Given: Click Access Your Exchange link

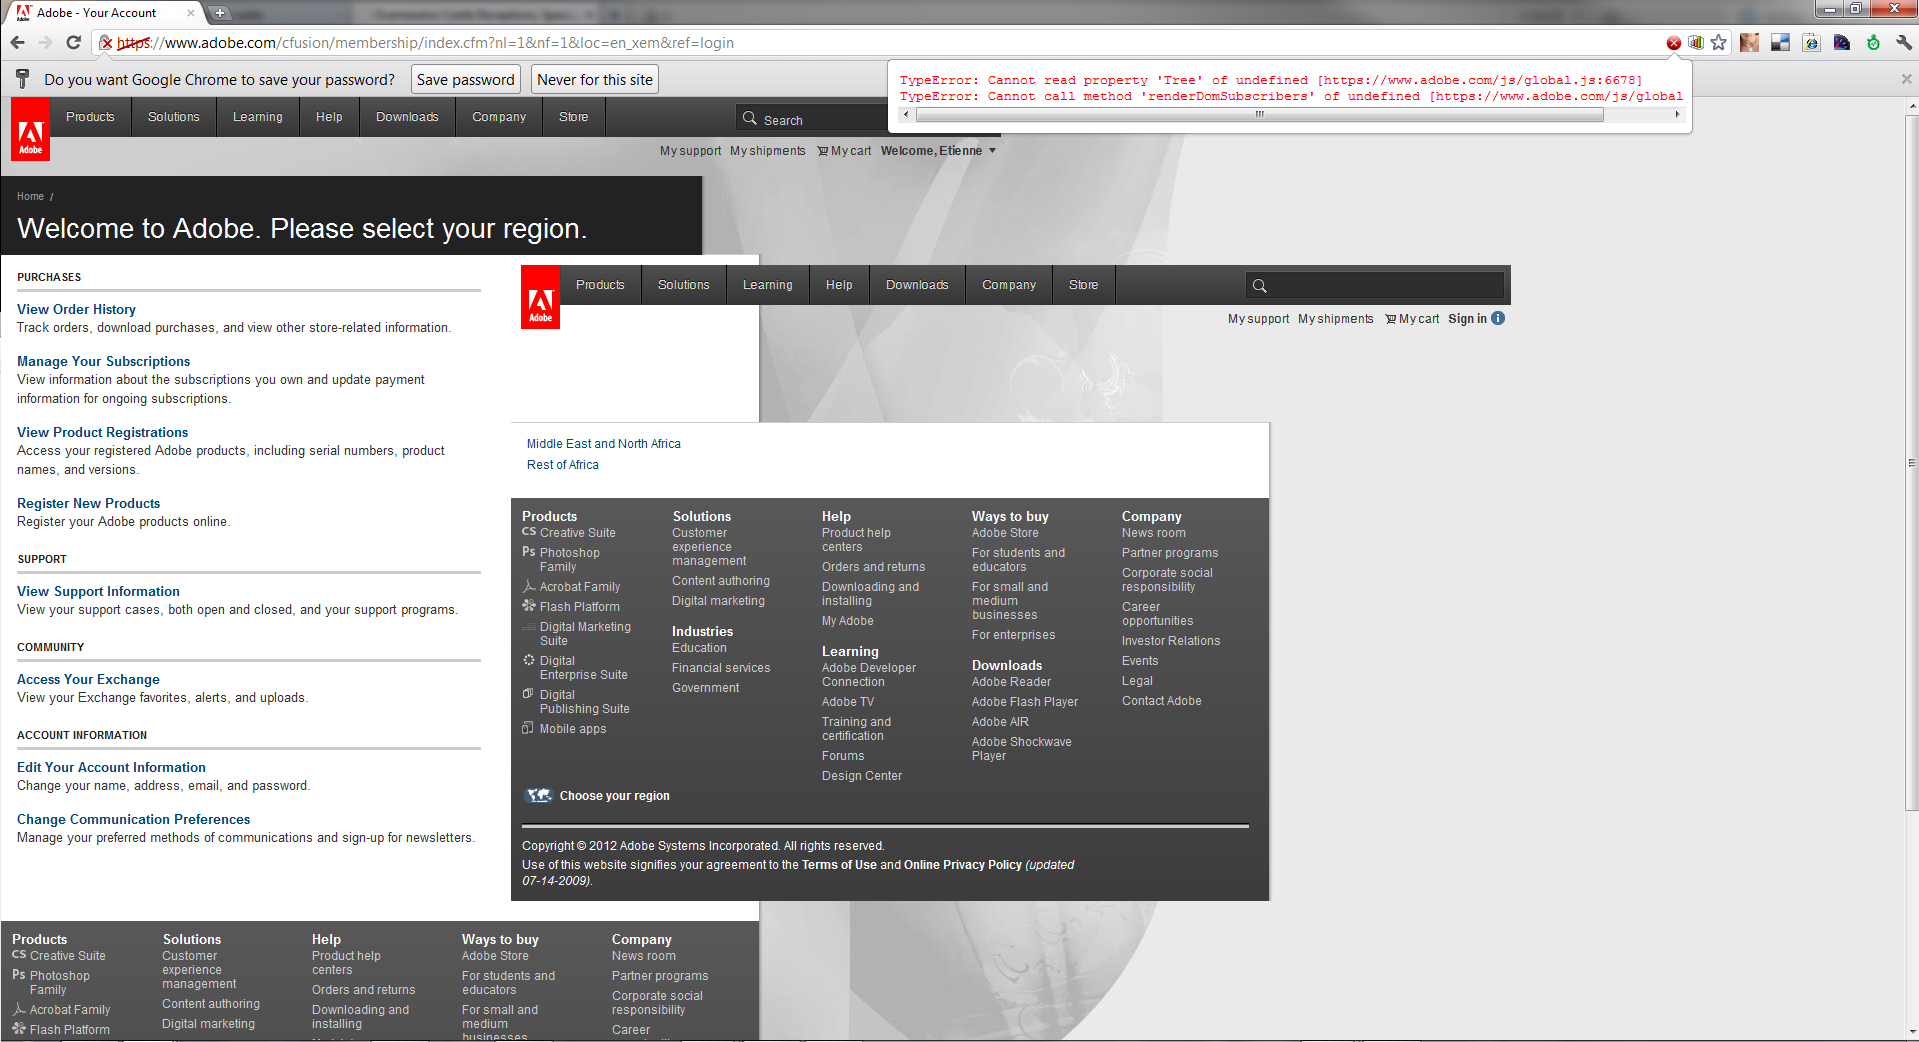Looking at the screenshot, I should pos(88,680).
